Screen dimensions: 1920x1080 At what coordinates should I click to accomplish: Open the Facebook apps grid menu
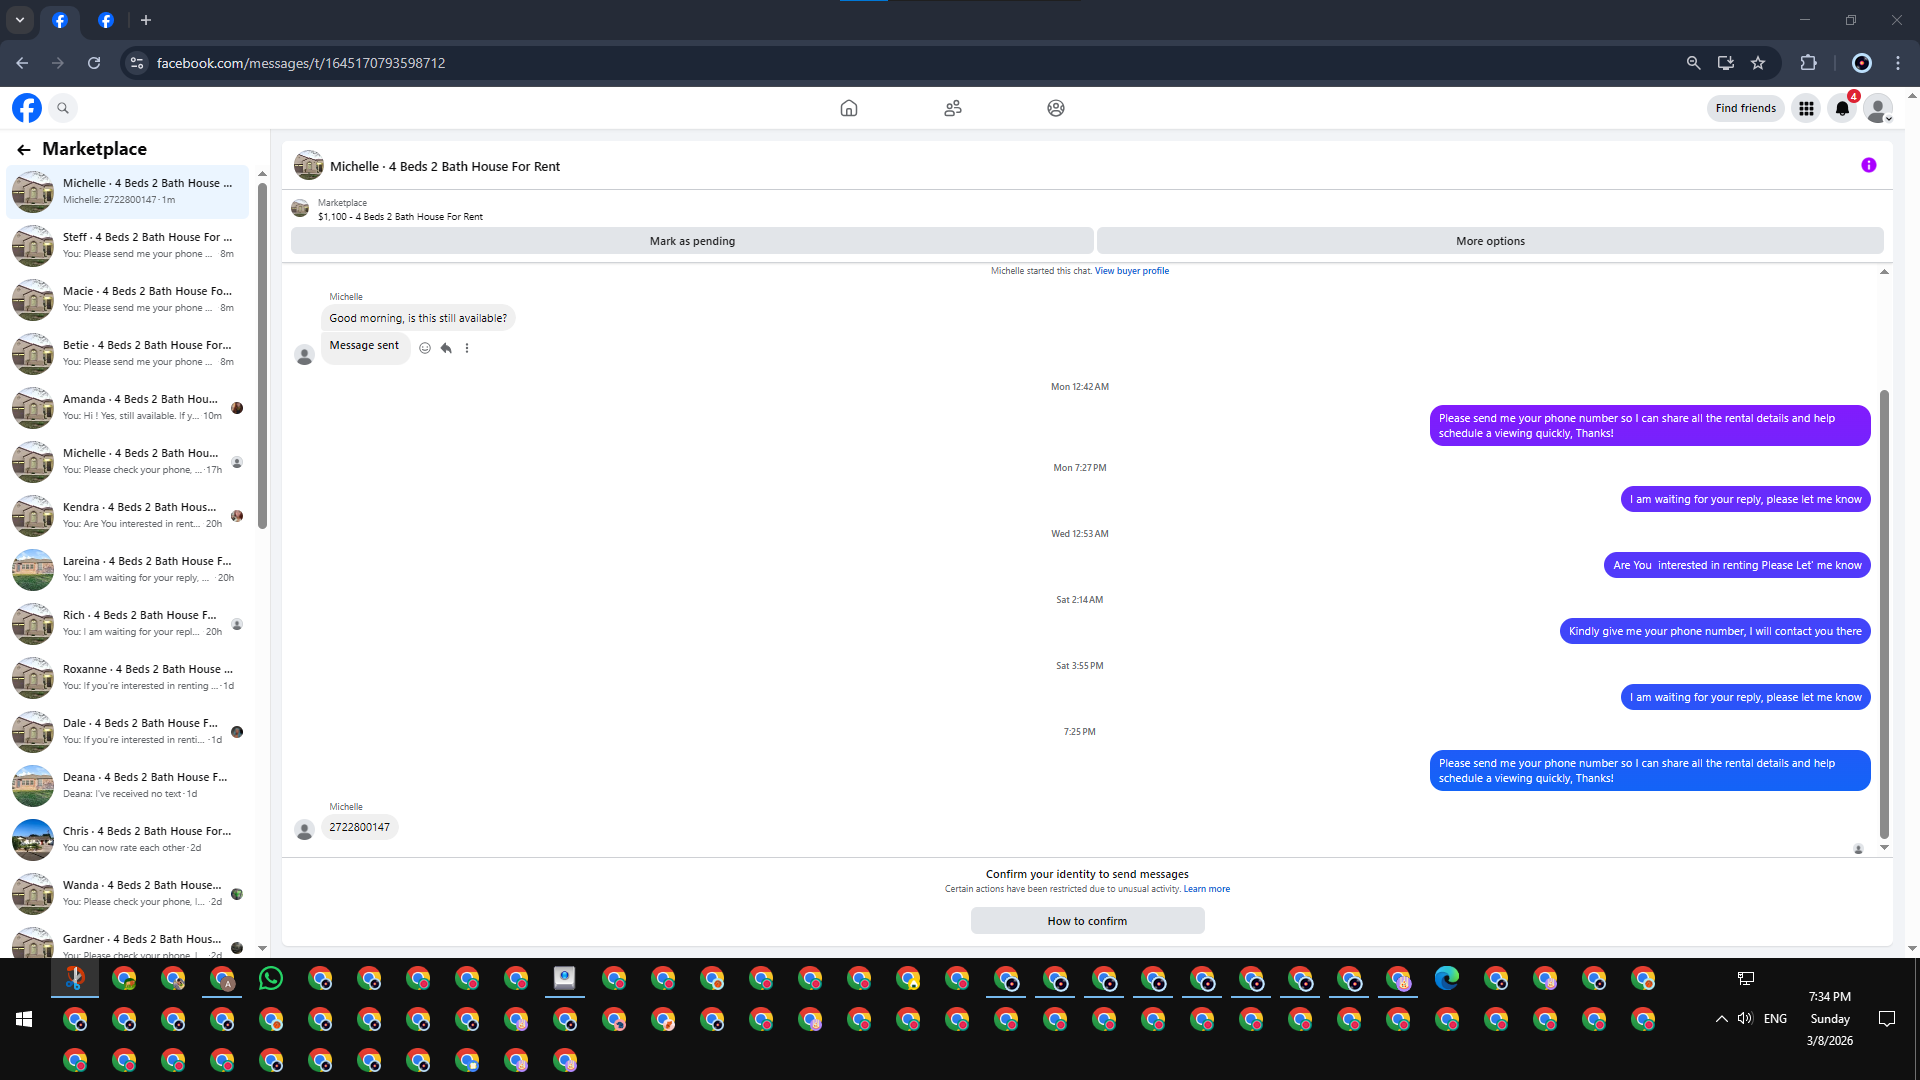(1806, 108)
